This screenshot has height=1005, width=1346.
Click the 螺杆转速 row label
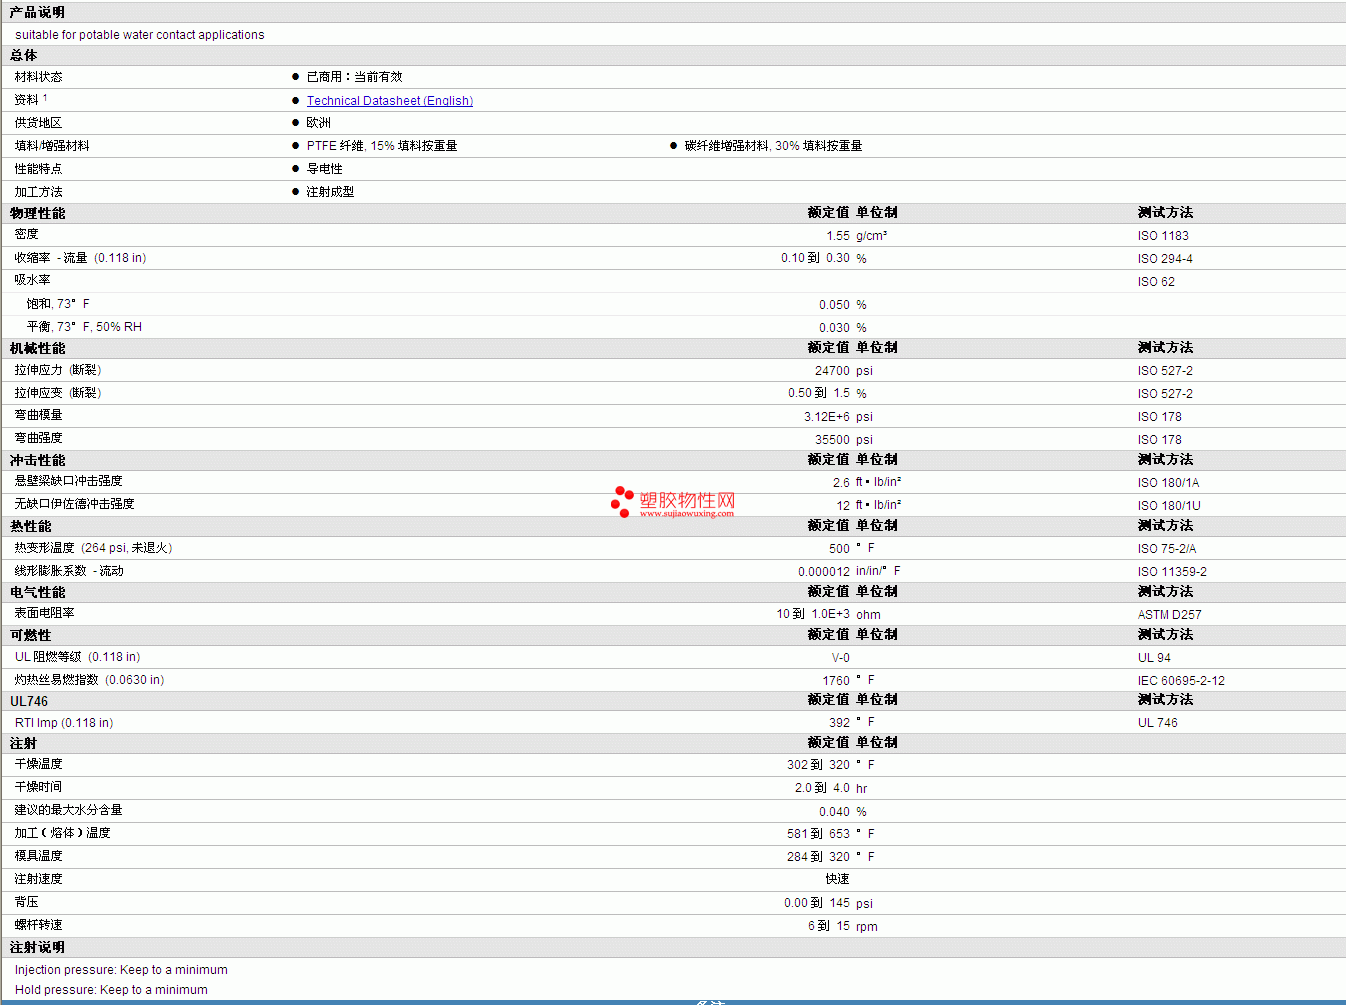click(39, 925)
